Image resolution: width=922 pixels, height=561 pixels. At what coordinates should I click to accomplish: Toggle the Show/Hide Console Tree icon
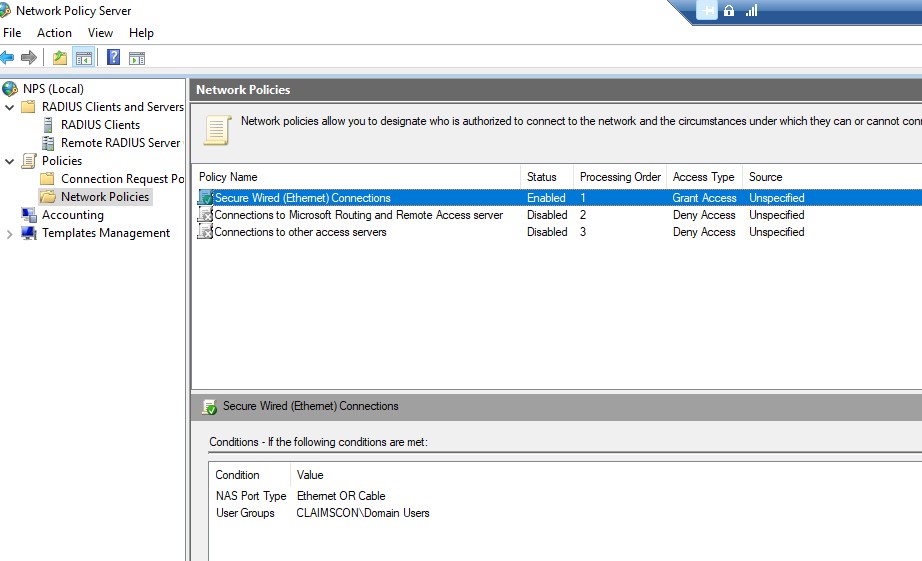[x=83, y=58]
